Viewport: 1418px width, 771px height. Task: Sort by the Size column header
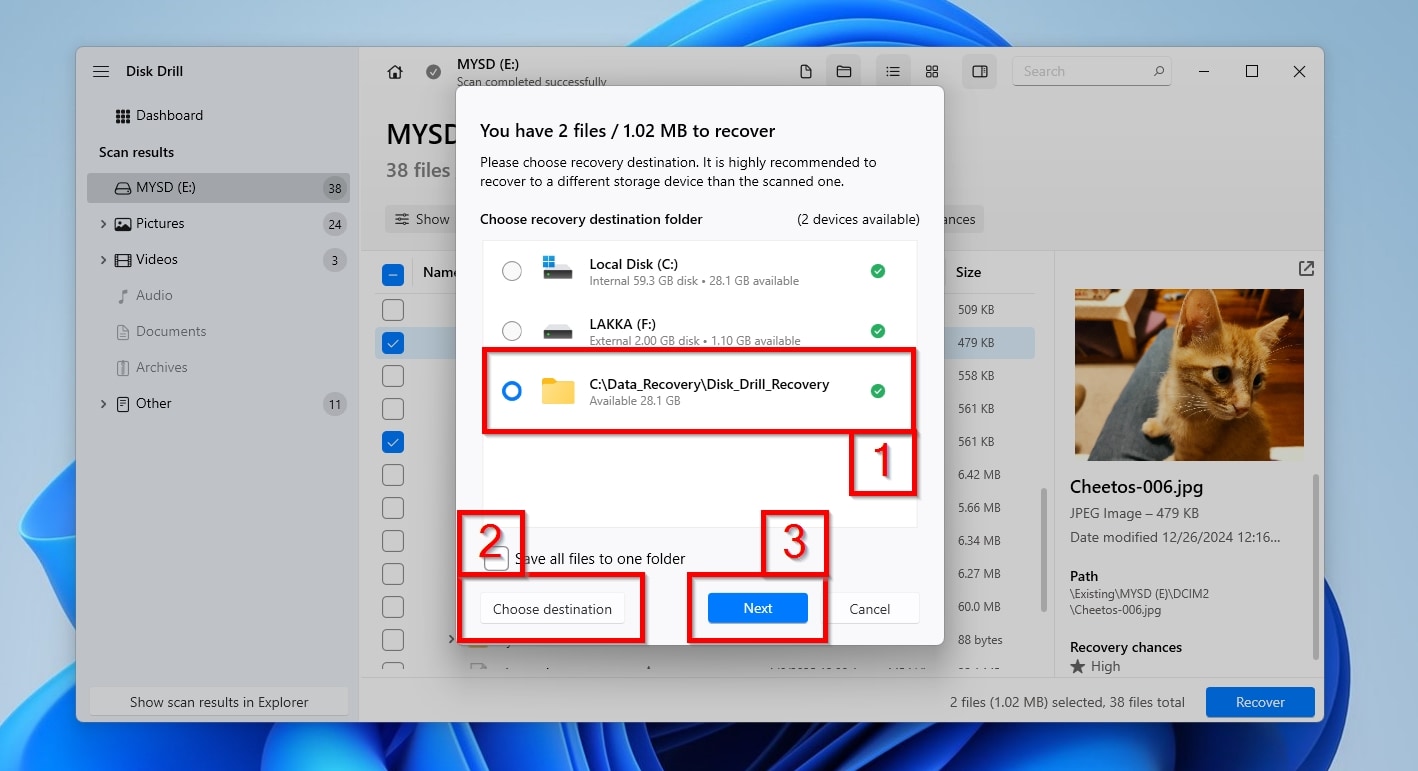[x=968, y=272]
